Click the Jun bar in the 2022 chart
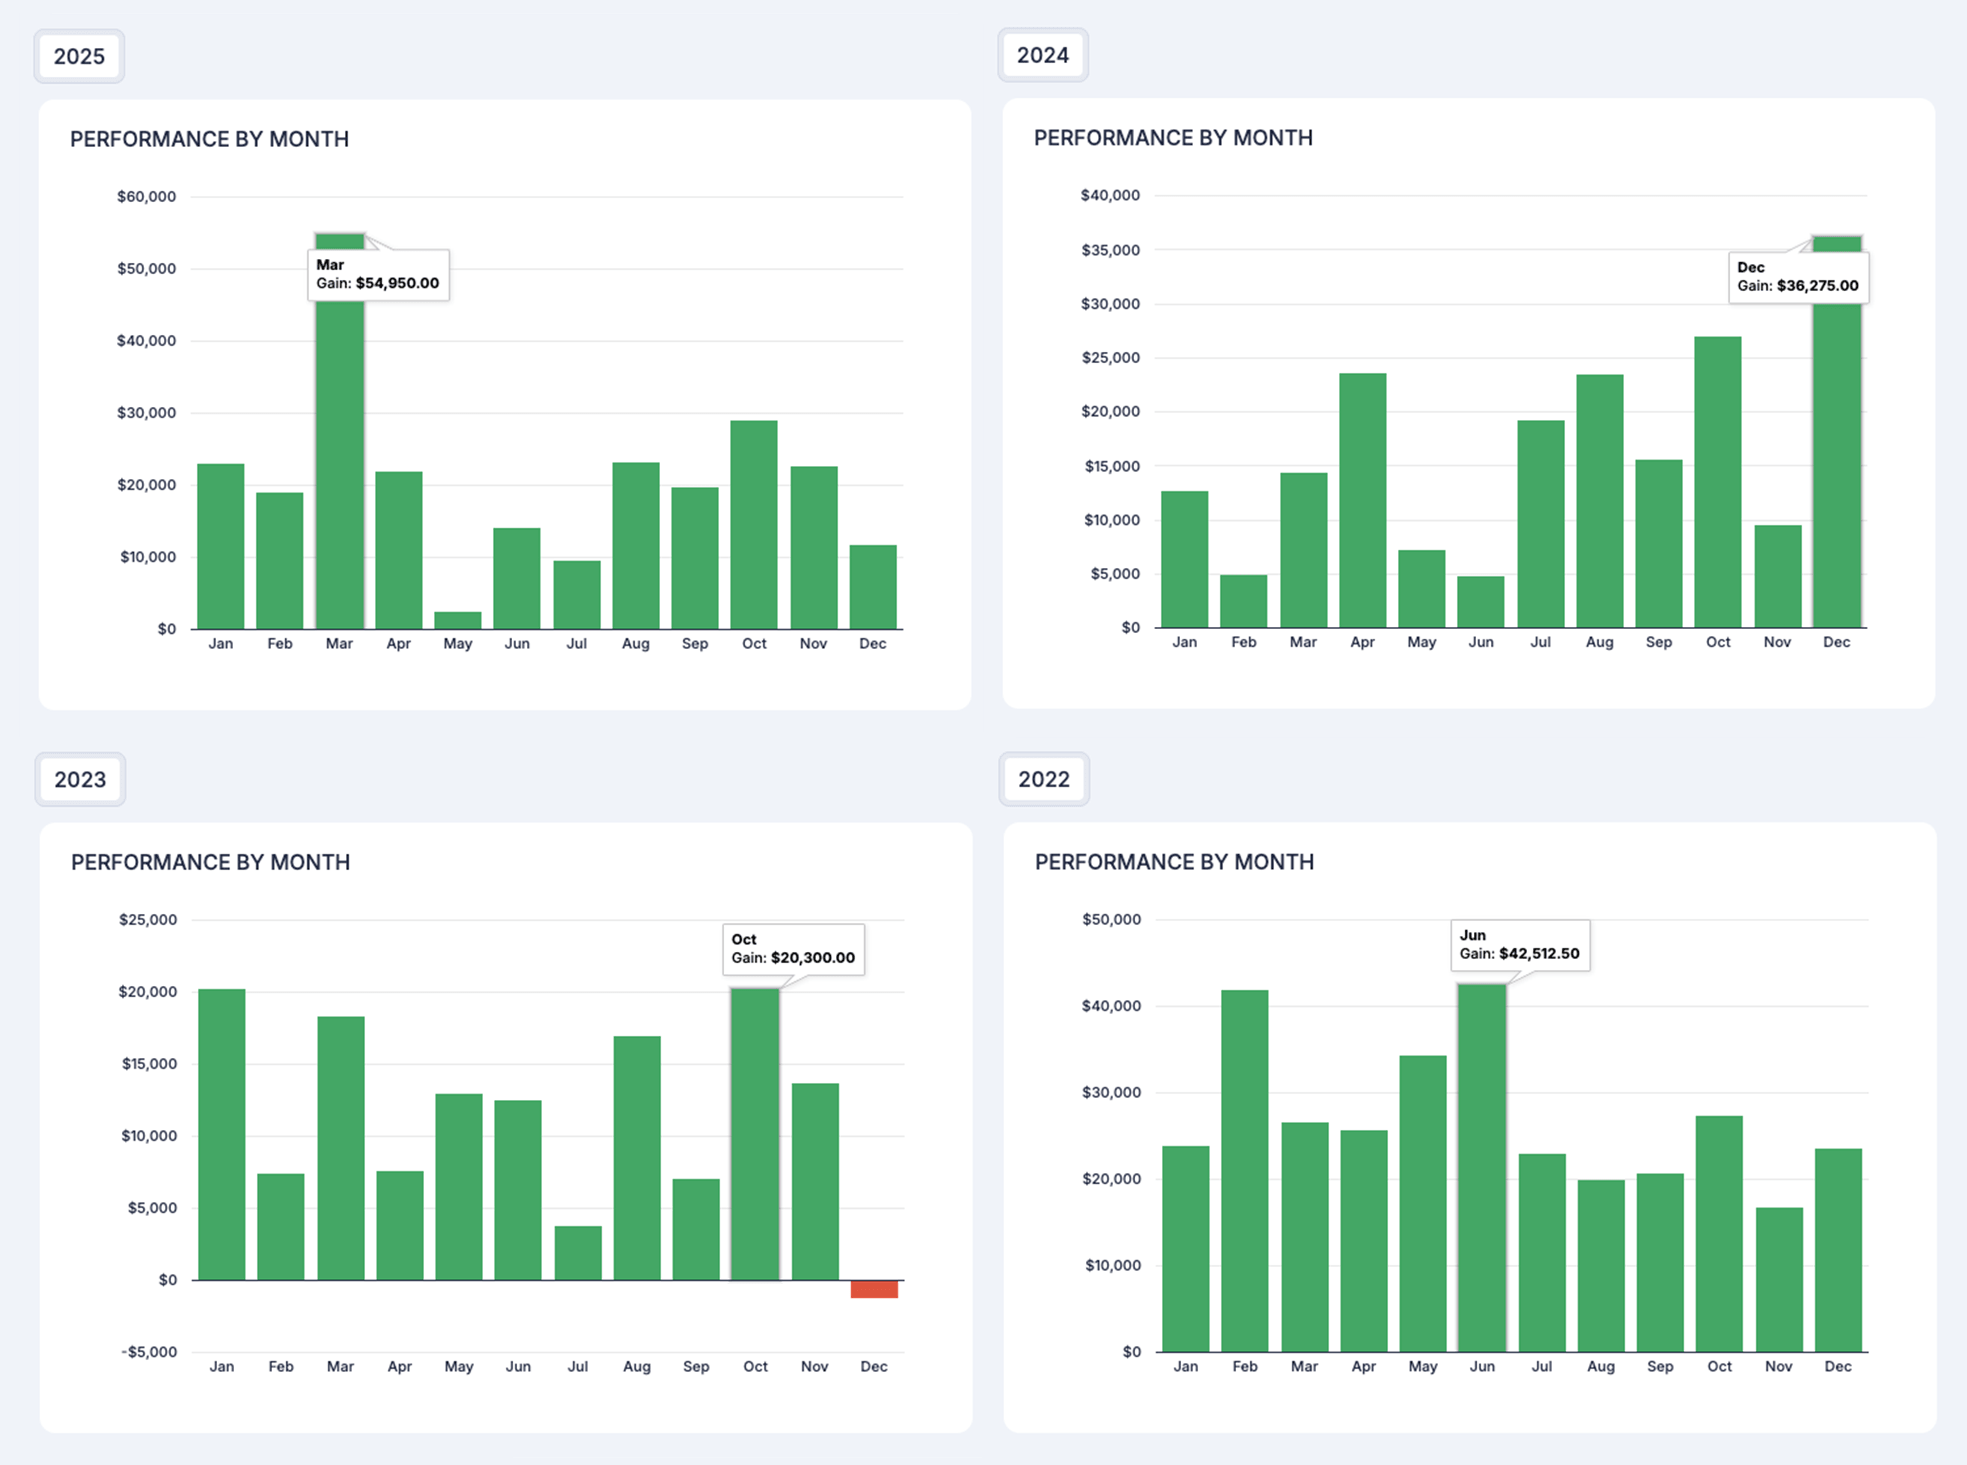The image size is (1967, 1465). point(1481,1170)
